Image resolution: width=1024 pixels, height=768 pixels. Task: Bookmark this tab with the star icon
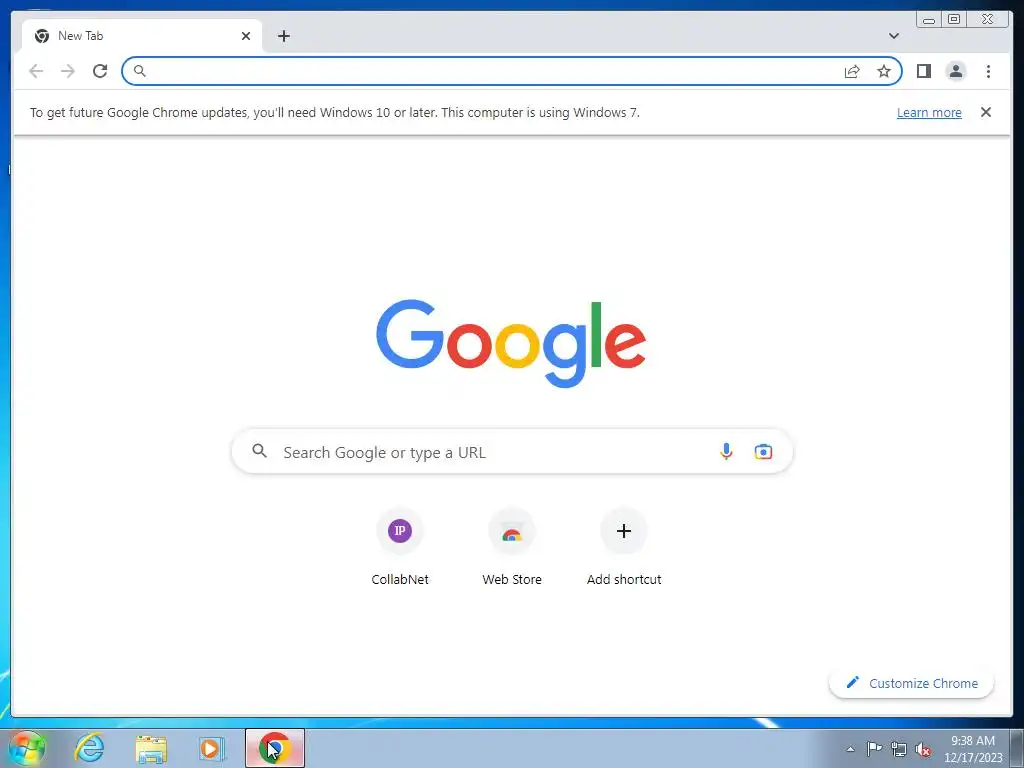(x=884, y=71)
